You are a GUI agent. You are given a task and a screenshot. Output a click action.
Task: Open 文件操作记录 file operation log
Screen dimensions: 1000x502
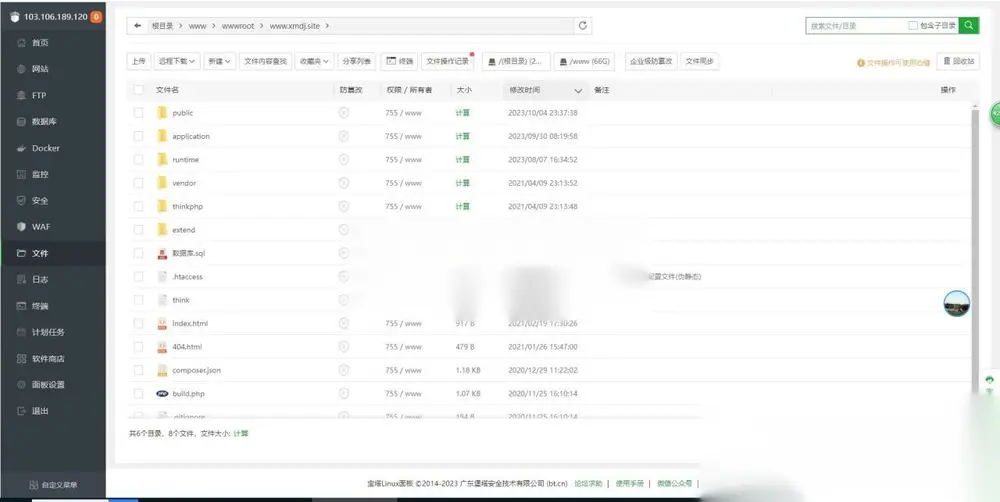coord(447,61)
